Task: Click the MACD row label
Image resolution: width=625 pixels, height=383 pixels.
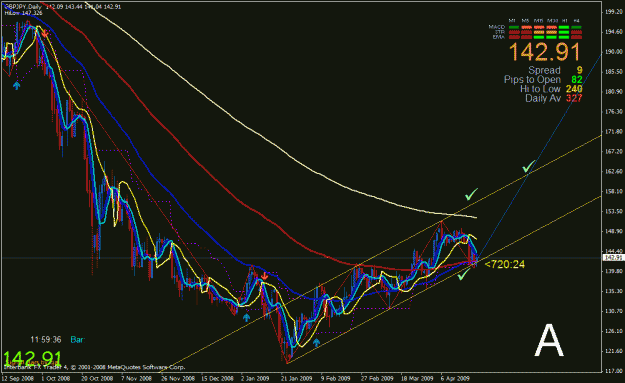Action: (497, 27)
